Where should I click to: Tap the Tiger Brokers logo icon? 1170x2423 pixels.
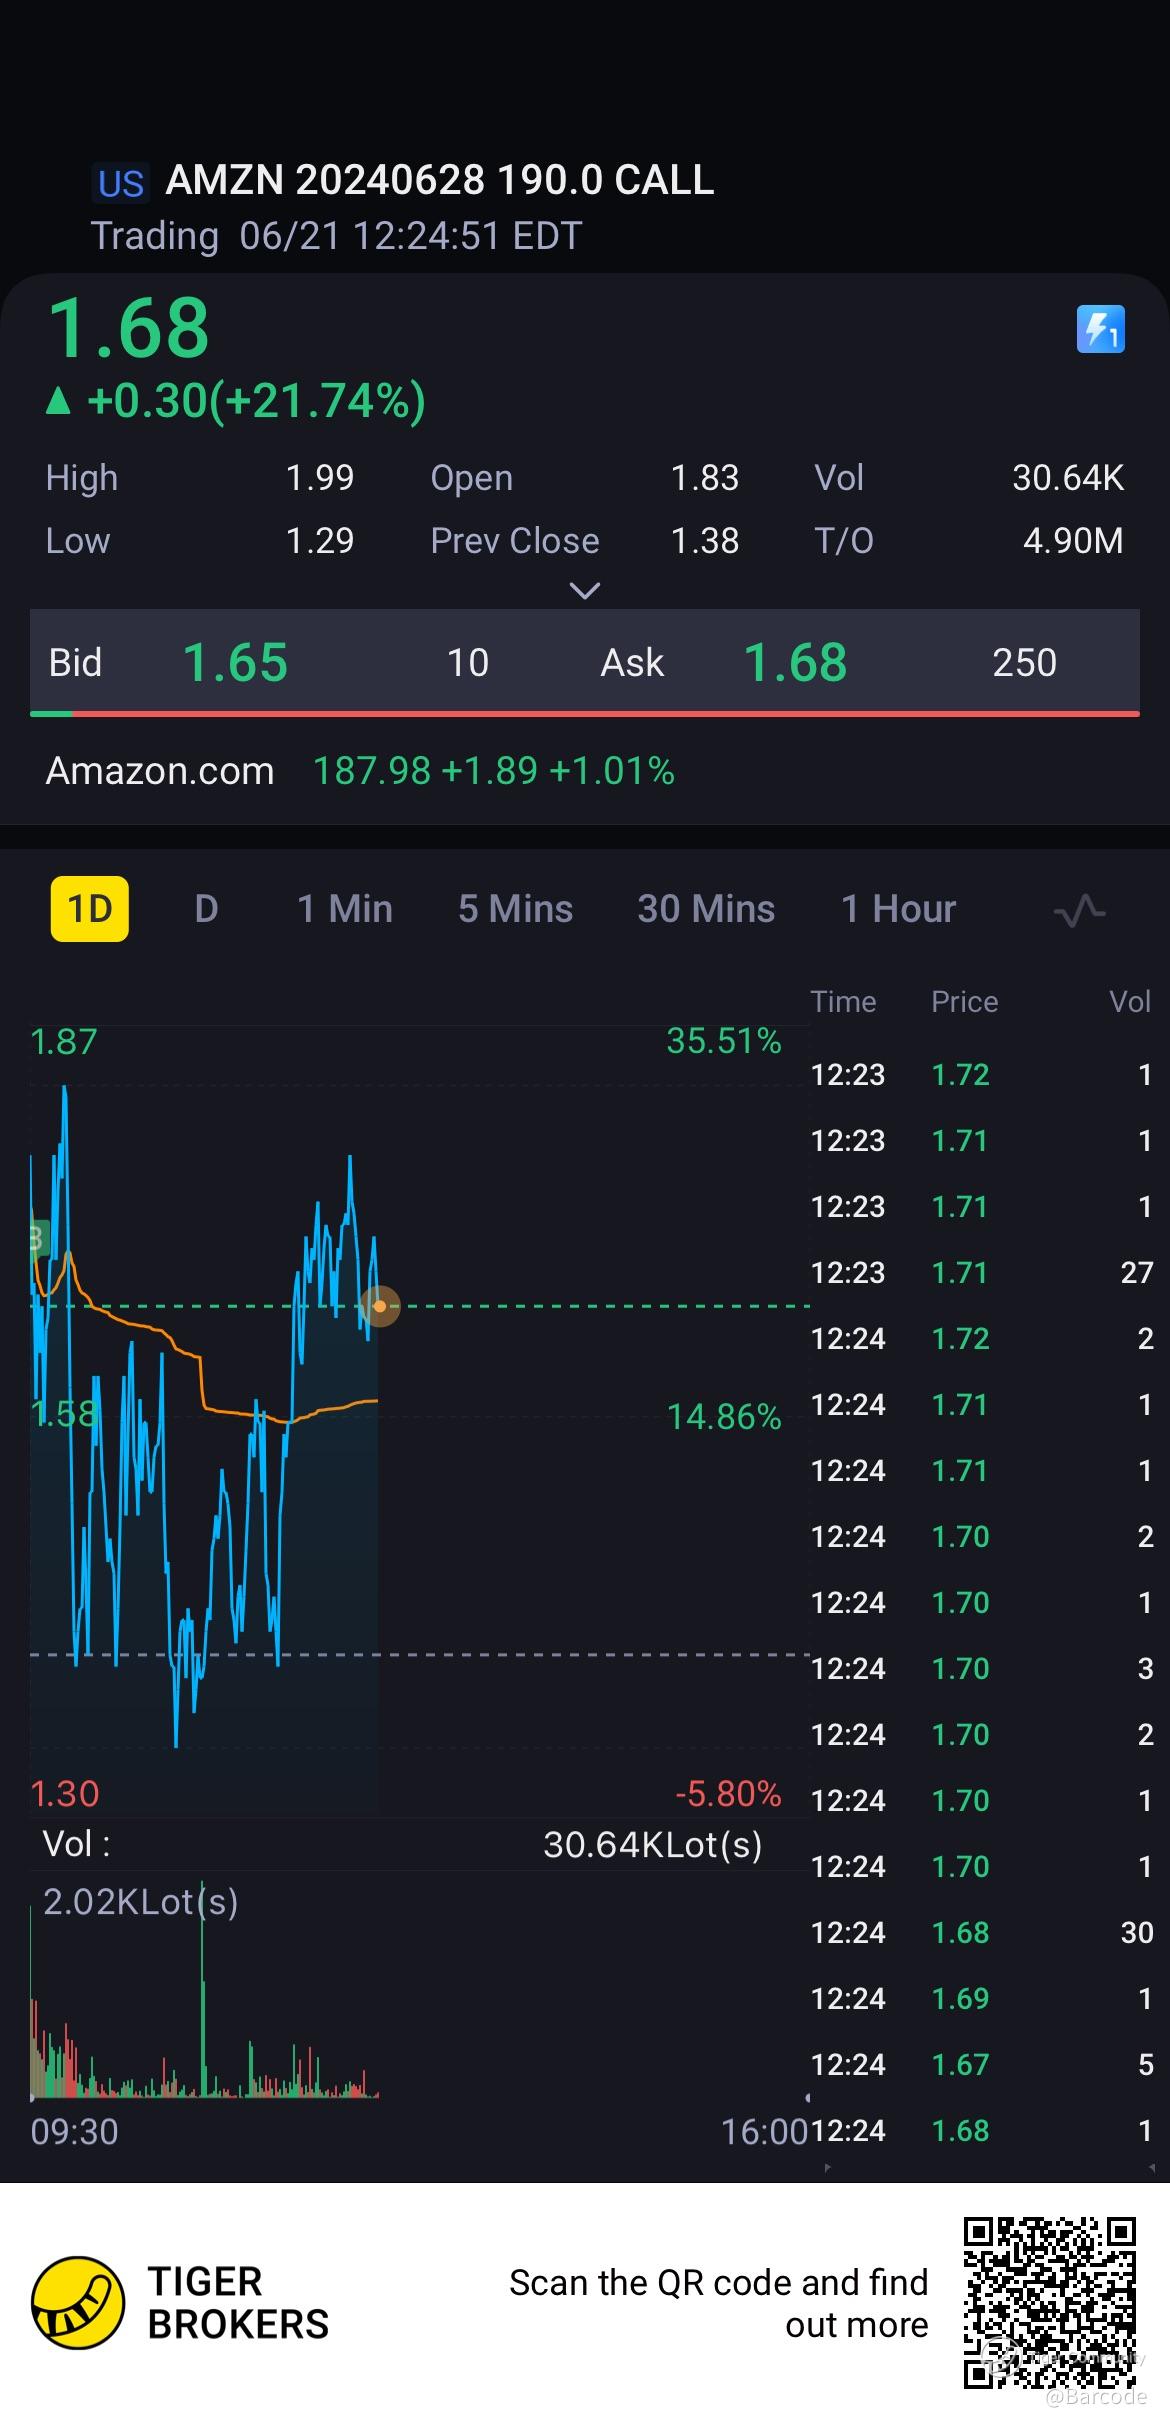(78, 2302)
